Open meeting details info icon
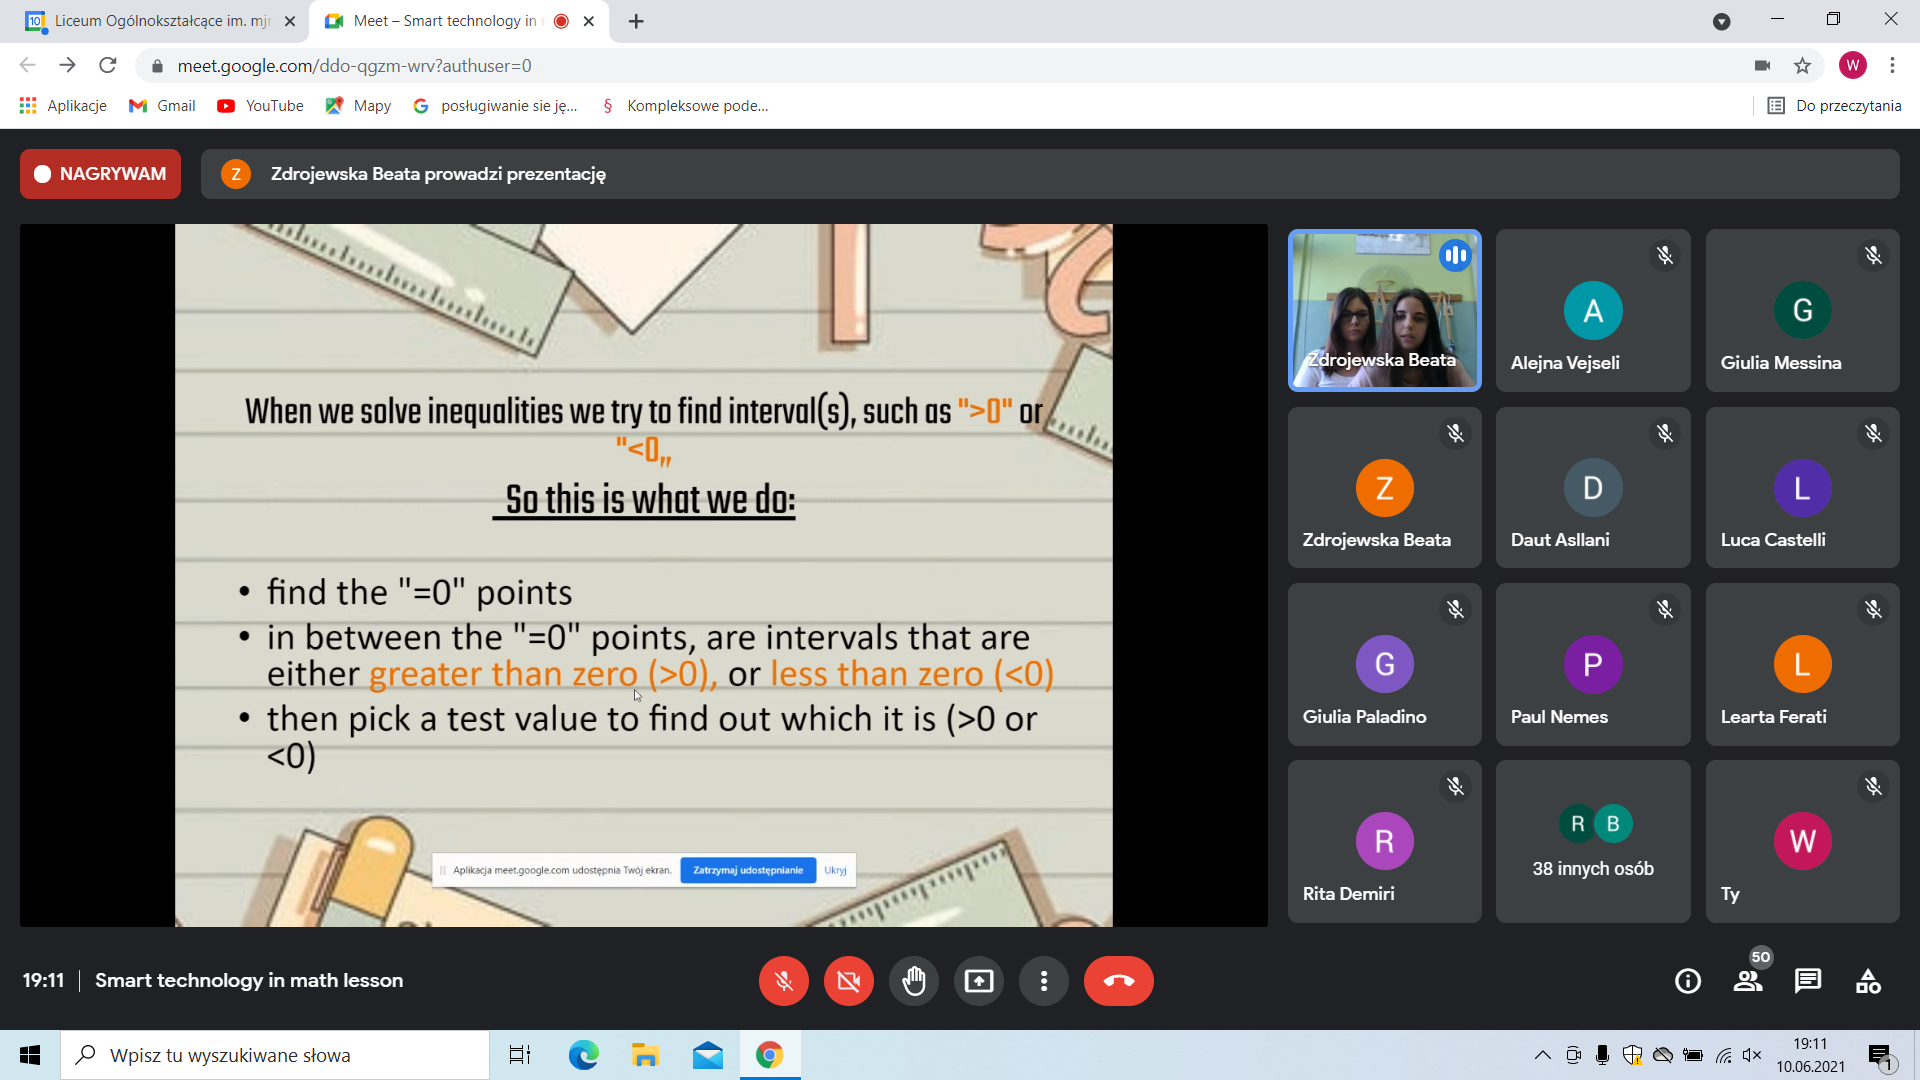The width and height of the screenshot is (1920, 1080). pyautogui.click(x=1688, y=981)
